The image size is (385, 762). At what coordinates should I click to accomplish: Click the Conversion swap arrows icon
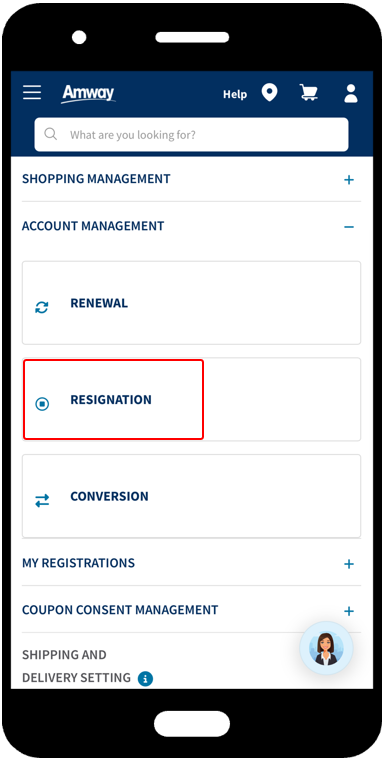[42, 501]
